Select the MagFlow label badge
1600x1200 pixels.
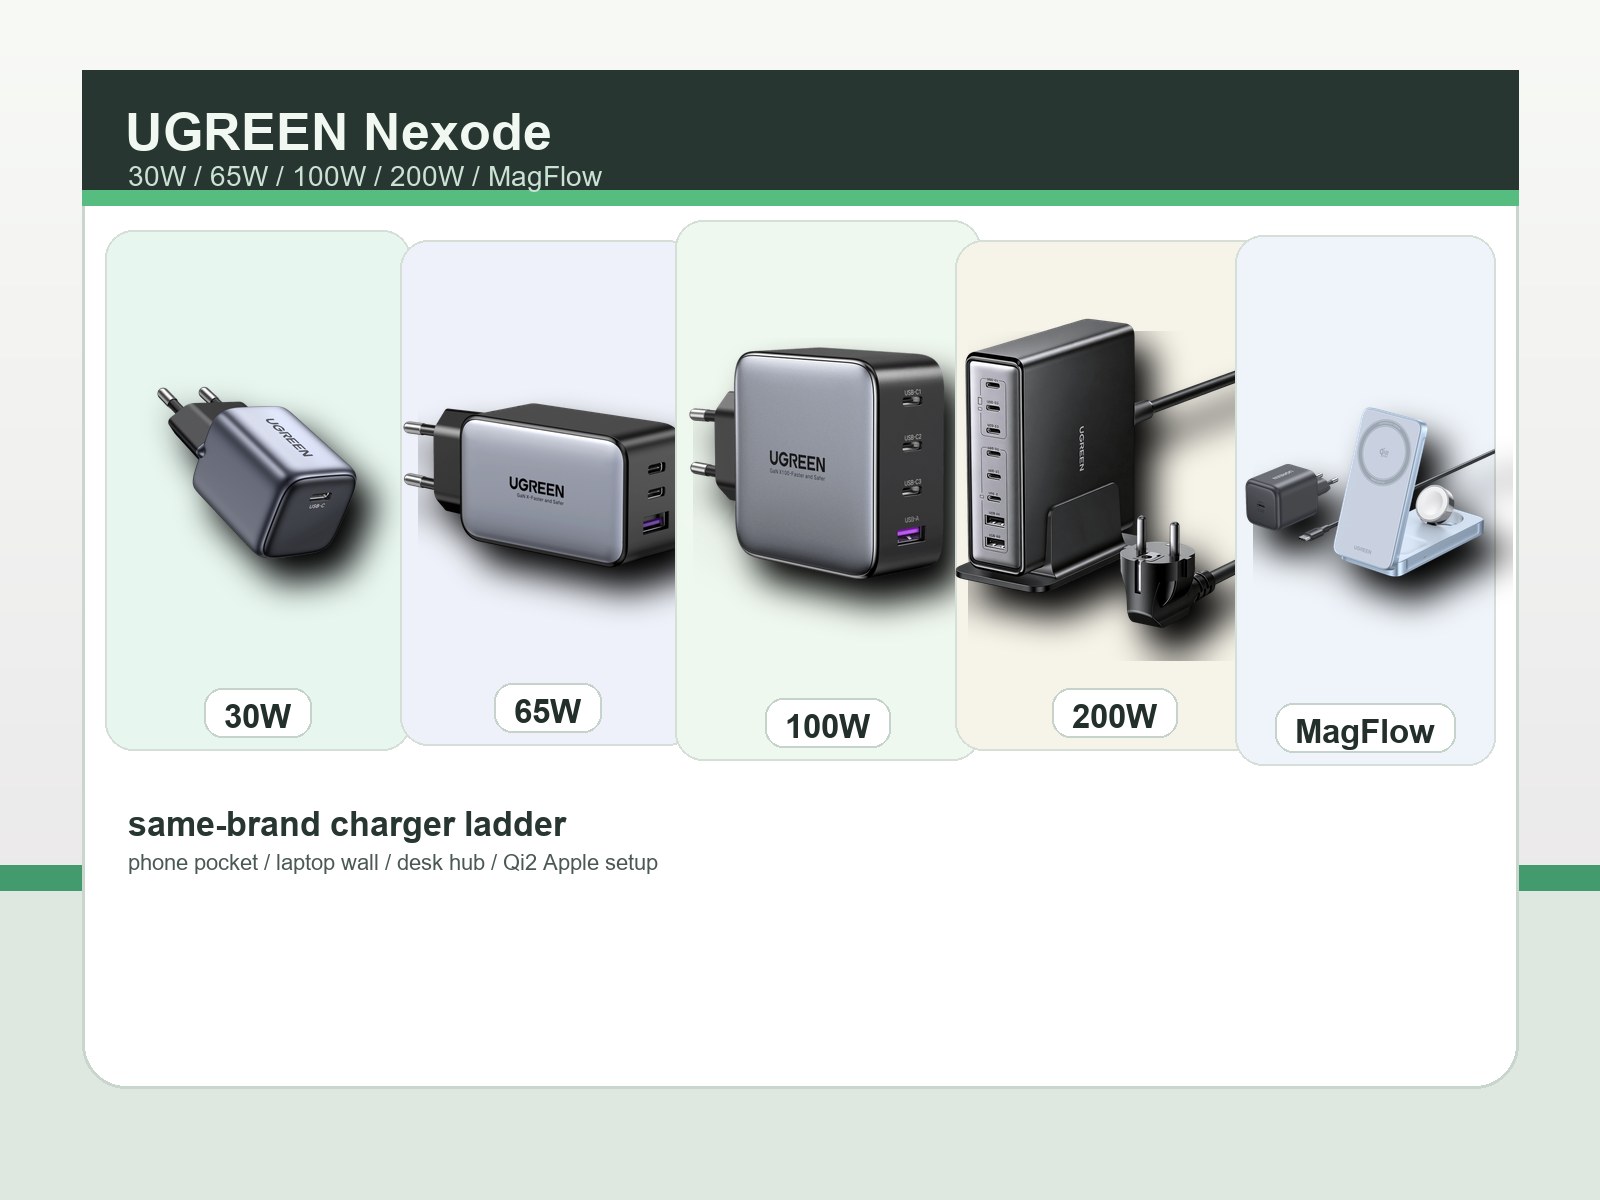(x=1365, y=729)
